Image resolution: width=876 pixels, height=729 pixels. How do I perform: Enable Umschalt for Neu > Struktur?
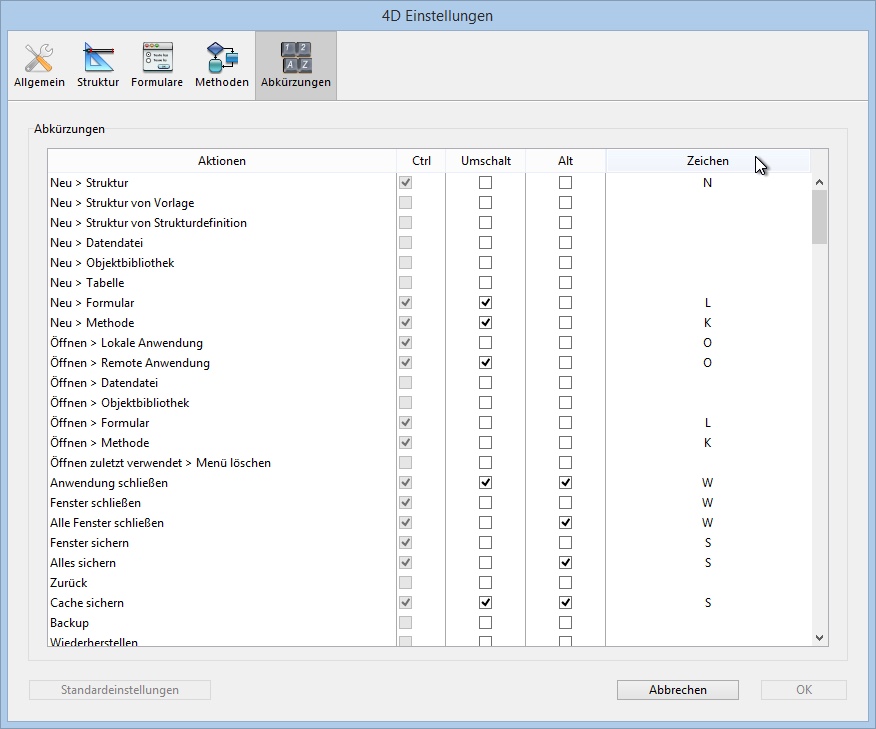[x=485, y=183]
